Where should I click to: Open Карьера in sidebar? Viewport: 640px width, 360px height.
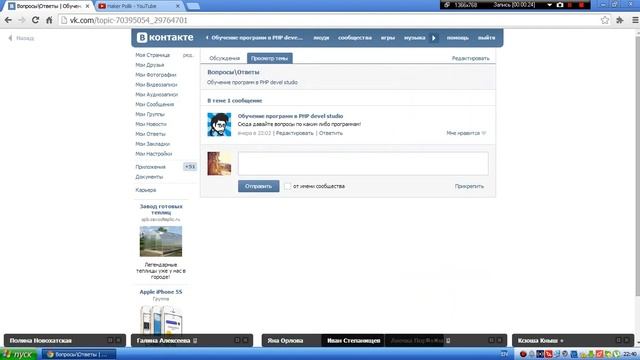pos(146,190)
